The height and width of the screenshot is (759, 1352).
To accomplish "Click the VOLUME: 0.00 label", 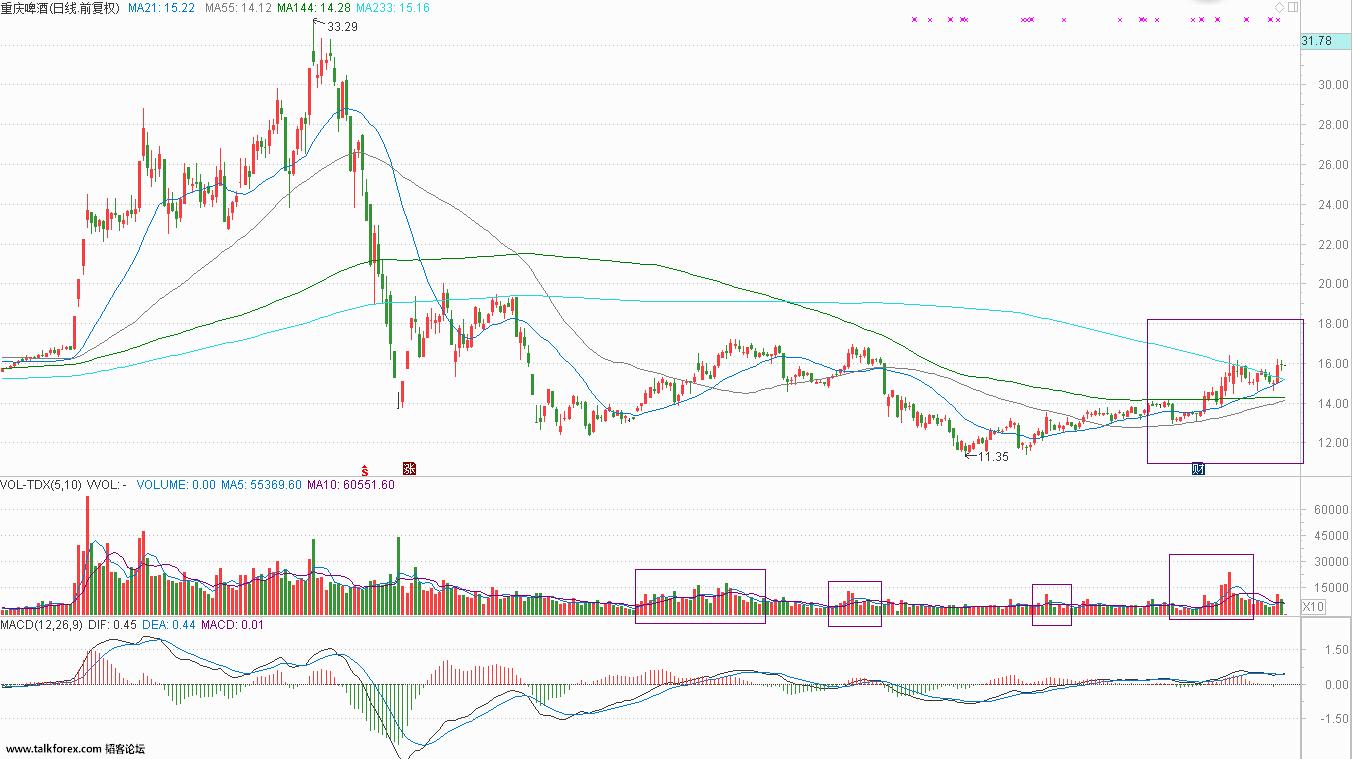I will click(x=176, y=485).
